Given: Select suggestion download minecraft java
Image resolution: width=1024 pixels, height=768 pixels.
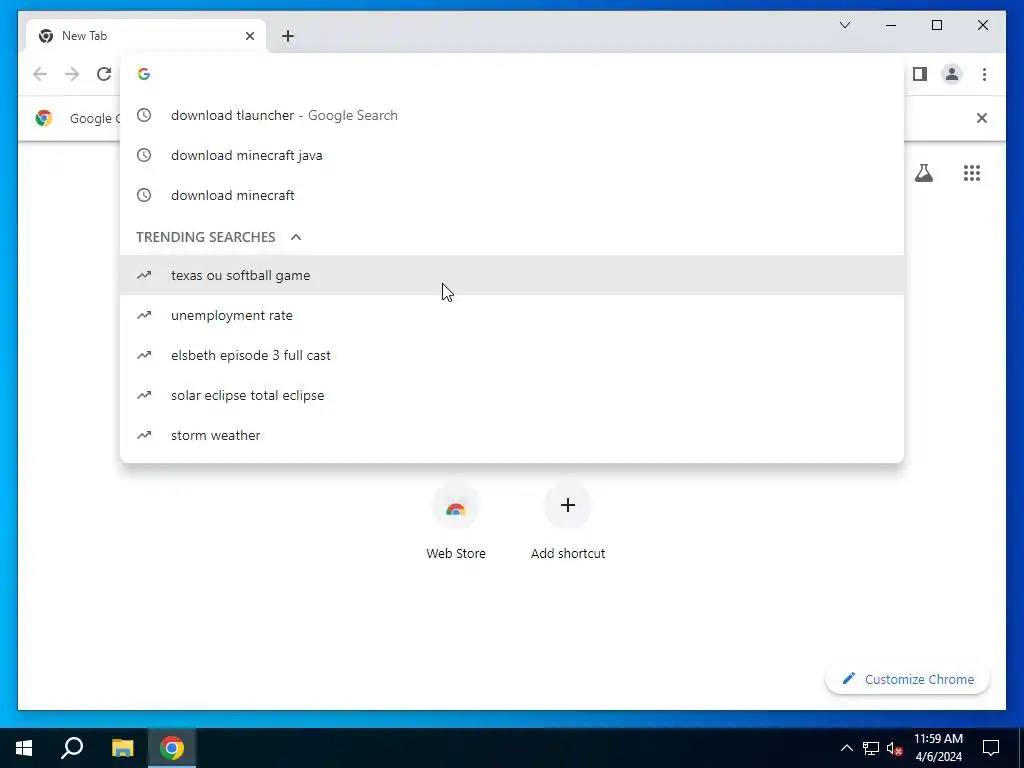Looking at the screenshot, I should (512, 155).
